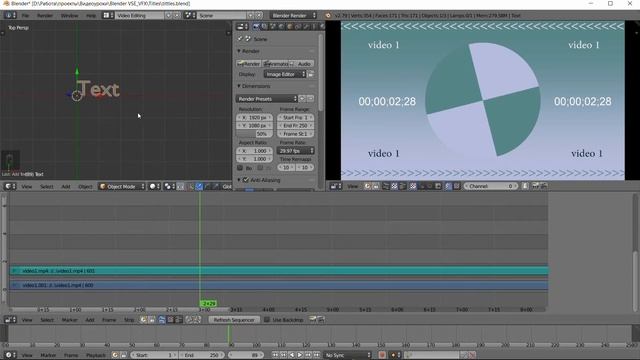Open the Render menu in top bar

click(45, 16)
